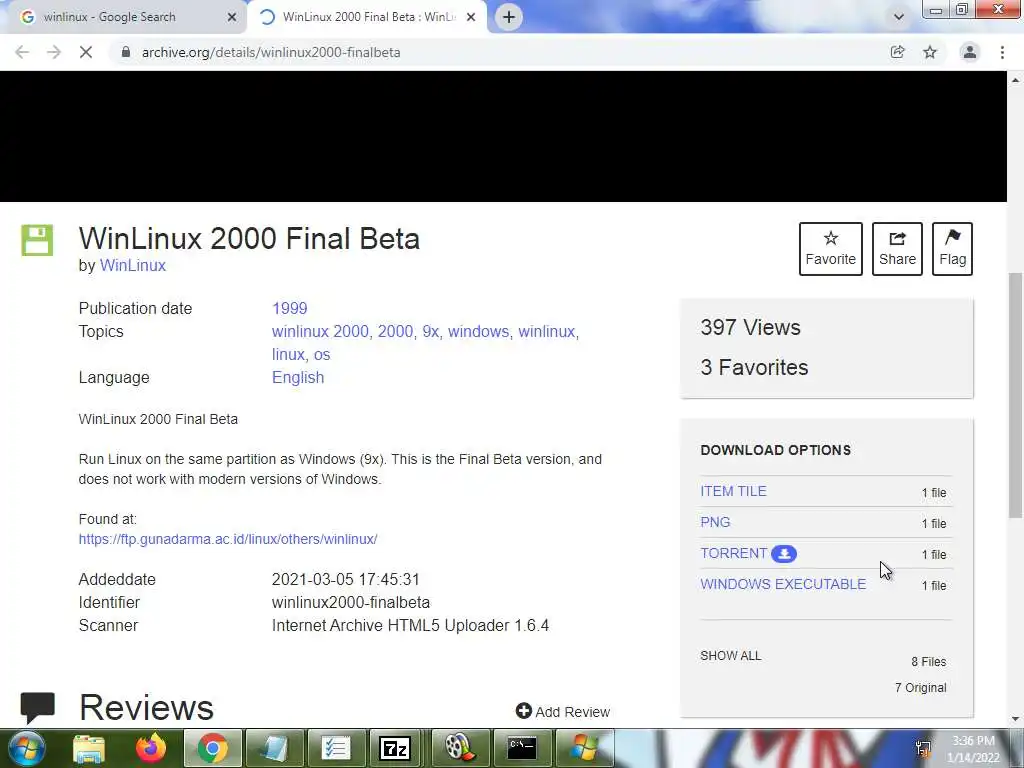Viewport: 1024px width, 768px height.
Task: Open Windows Explorer from taskbar
Action: (x=89, y=748)
